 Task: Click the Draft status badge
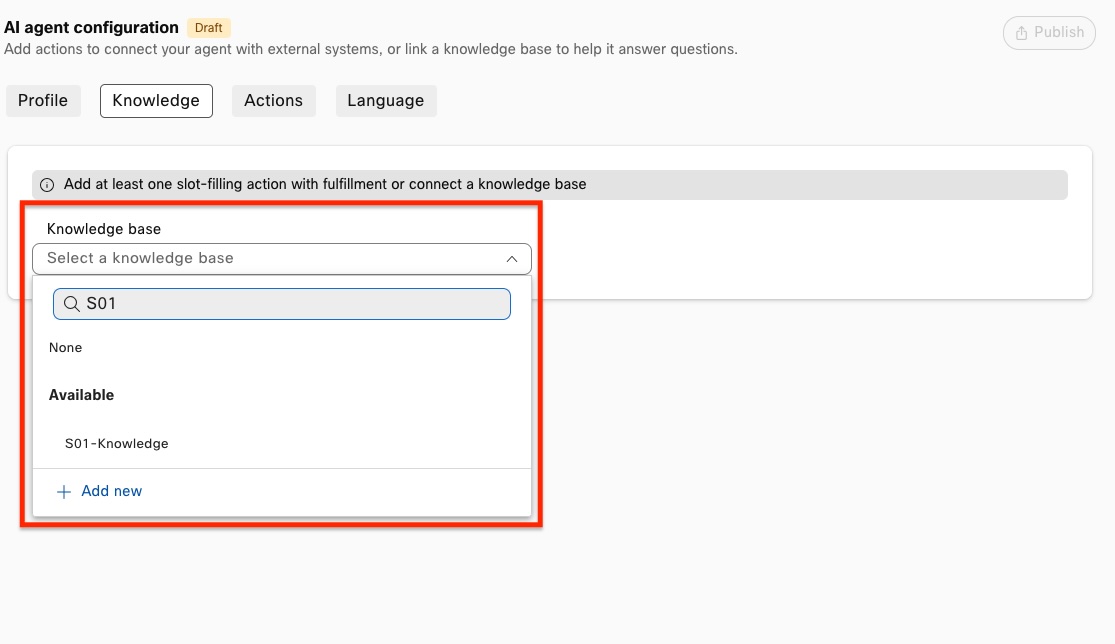(x=208, y=28)
